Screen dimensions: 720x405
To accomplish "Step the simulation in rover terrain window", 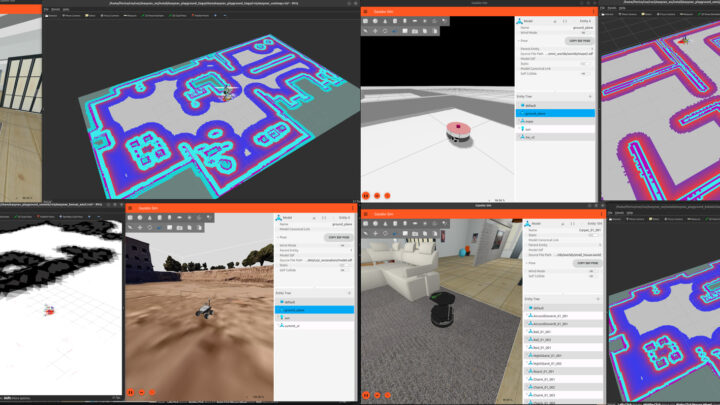I will click(141, 393).
